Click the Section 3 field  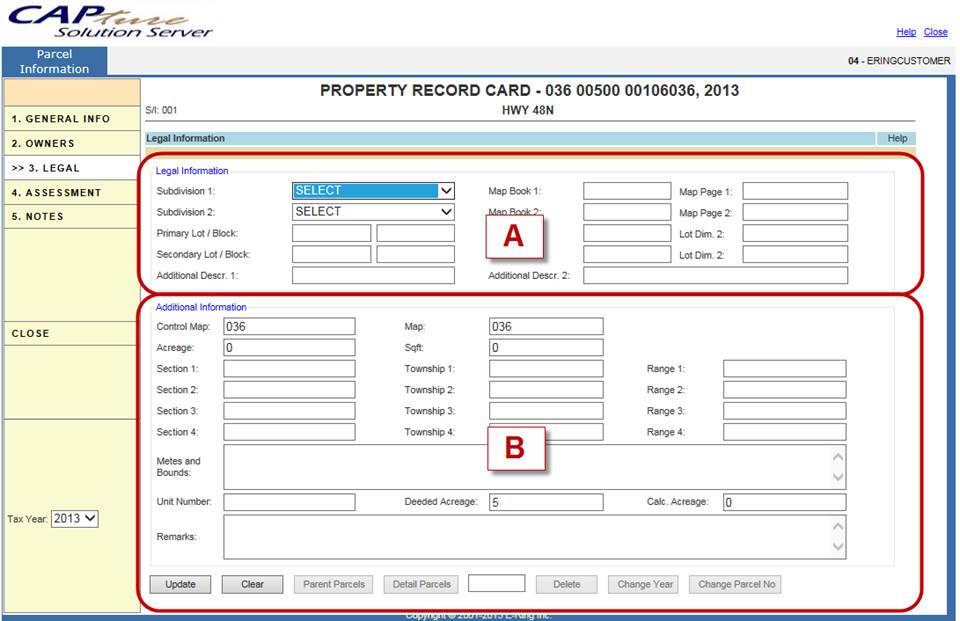[x=289, y=411]
